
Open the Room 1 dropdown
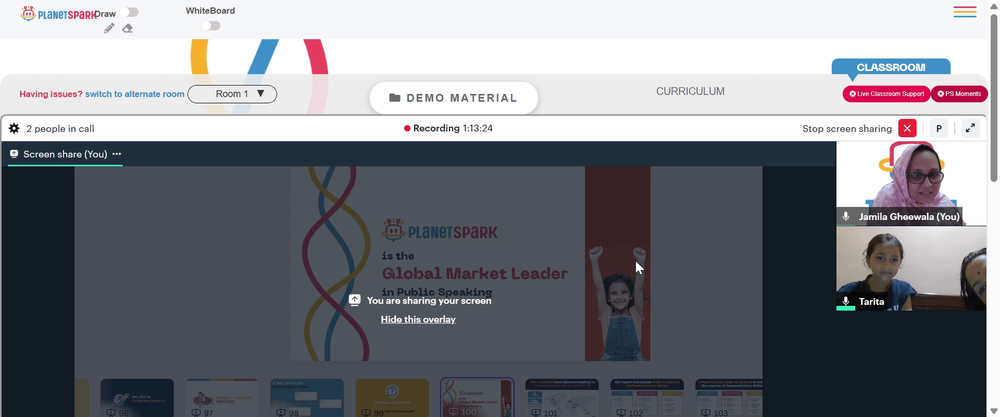(x=232, y=94)
